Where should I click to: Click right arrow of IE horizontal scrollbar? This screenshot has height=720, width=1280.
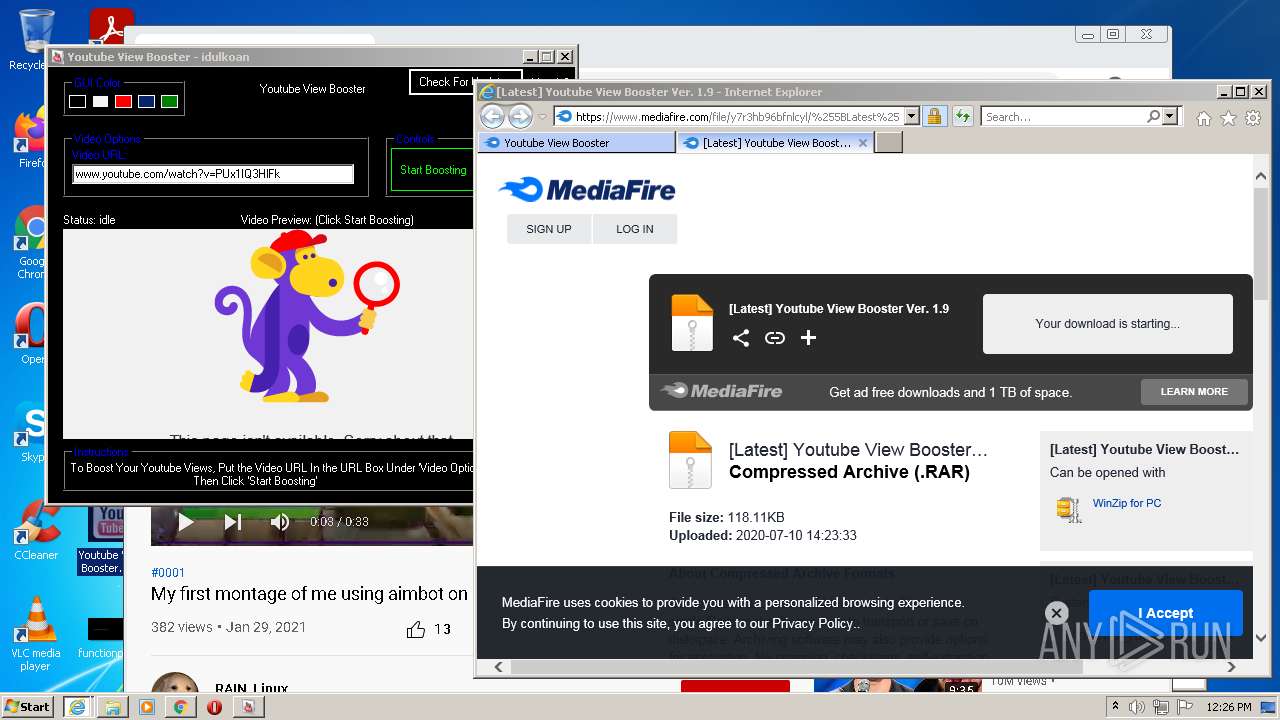(1231, 667)
